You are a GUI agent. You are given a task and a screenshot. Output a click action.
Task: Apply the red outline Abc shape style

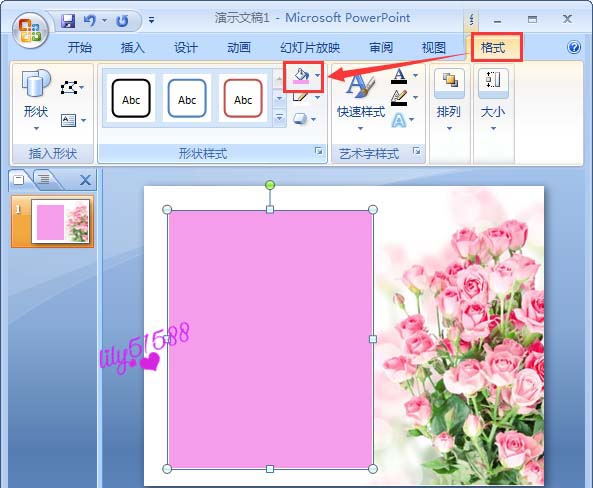point(243,98)
